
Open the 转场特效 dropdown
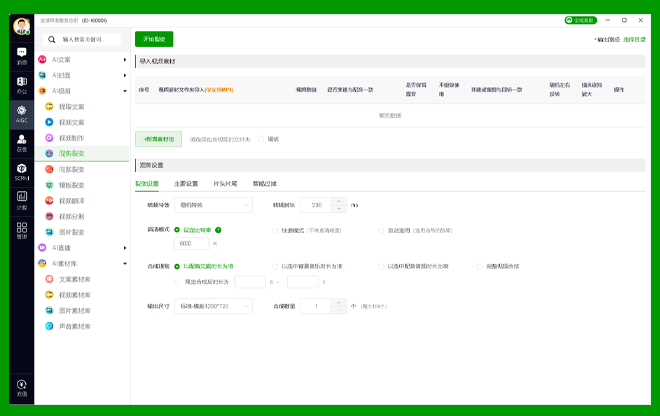point(213,205)
